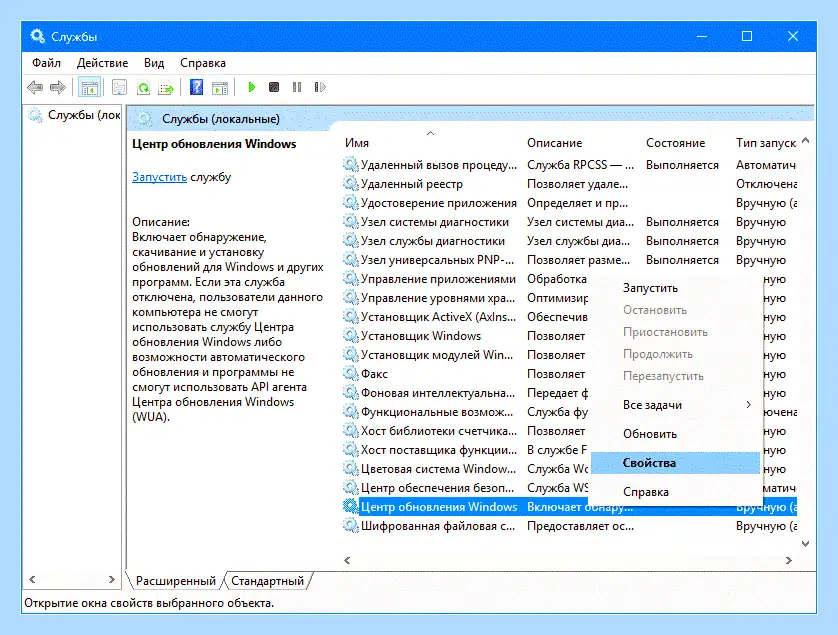Click the show/hide action pane icon
838x635 pixels.
220,87
